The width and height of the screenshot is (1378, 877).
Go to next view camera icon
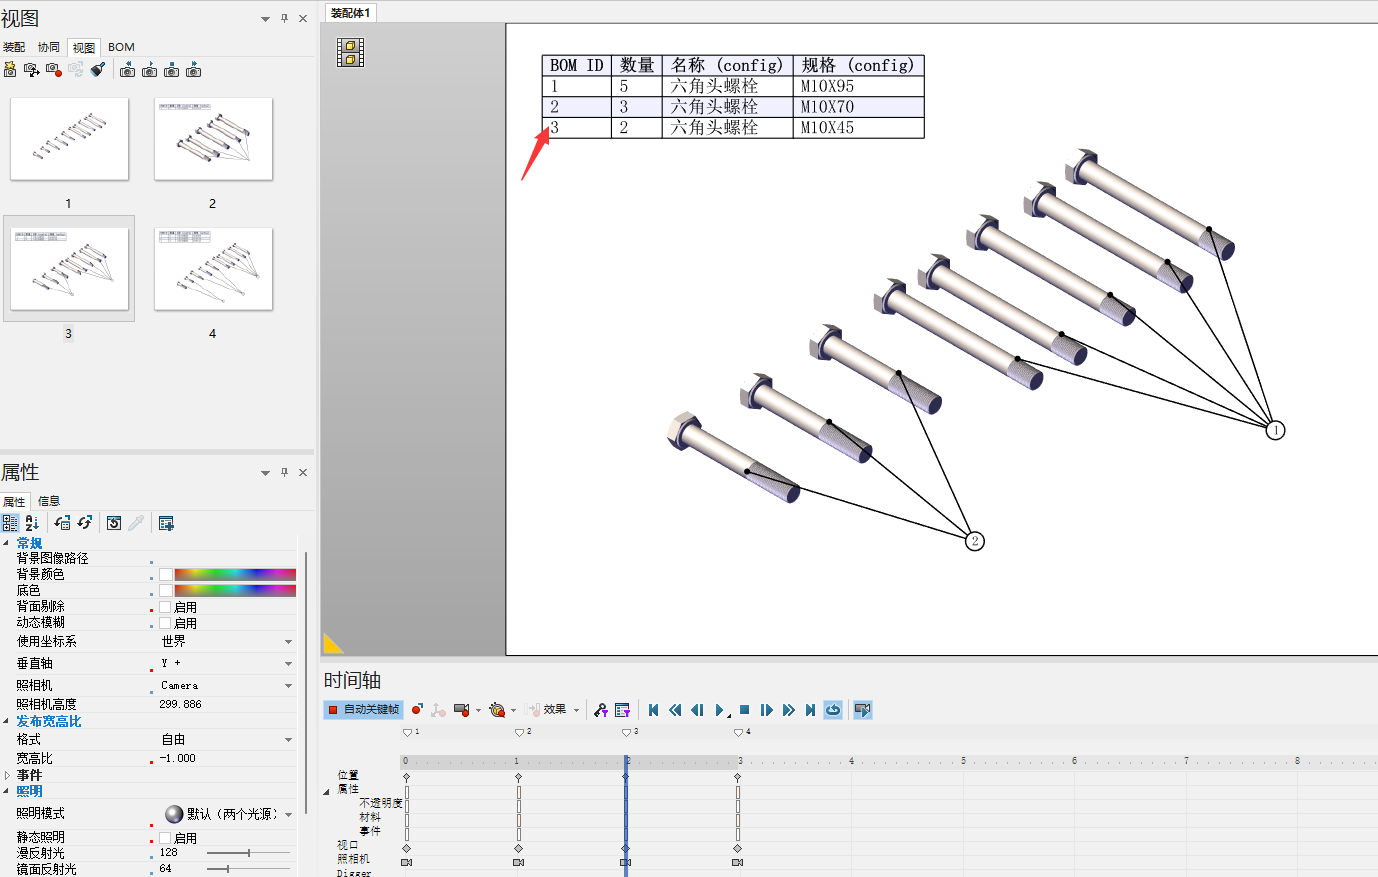coord(194,70)
